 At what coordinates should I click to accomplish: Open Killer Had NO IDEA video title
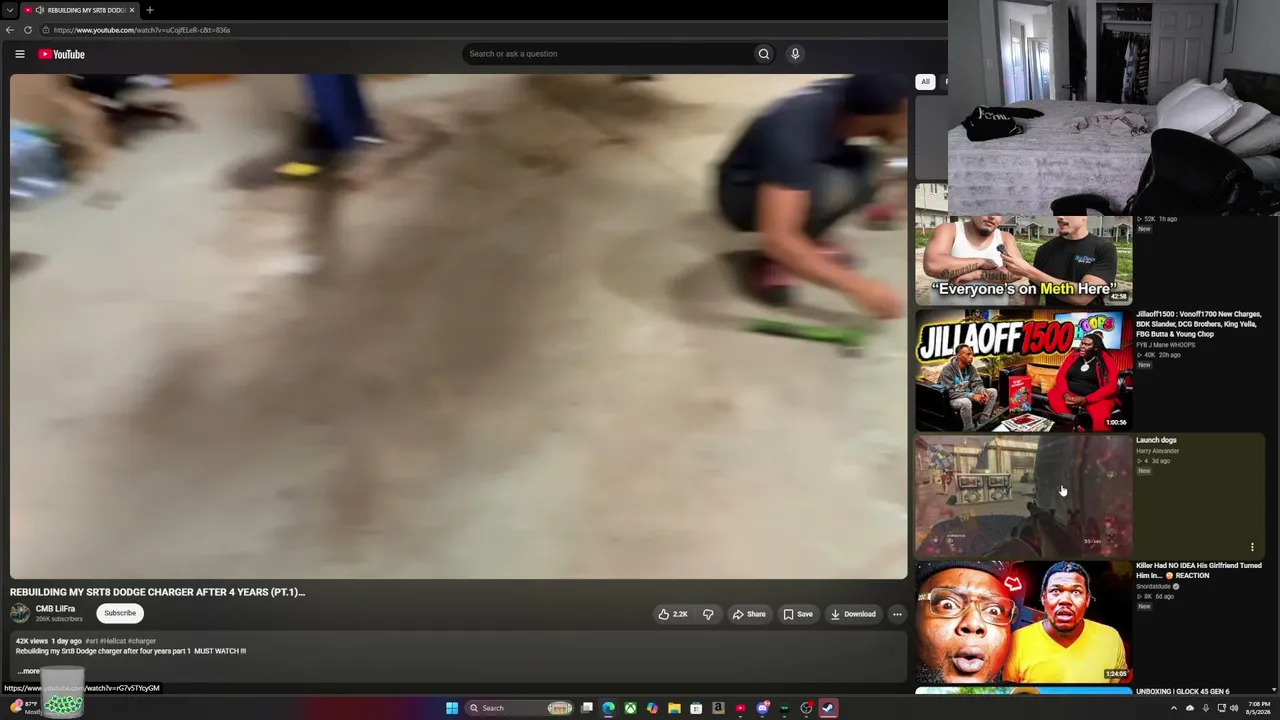click(x=1199, y=570)
